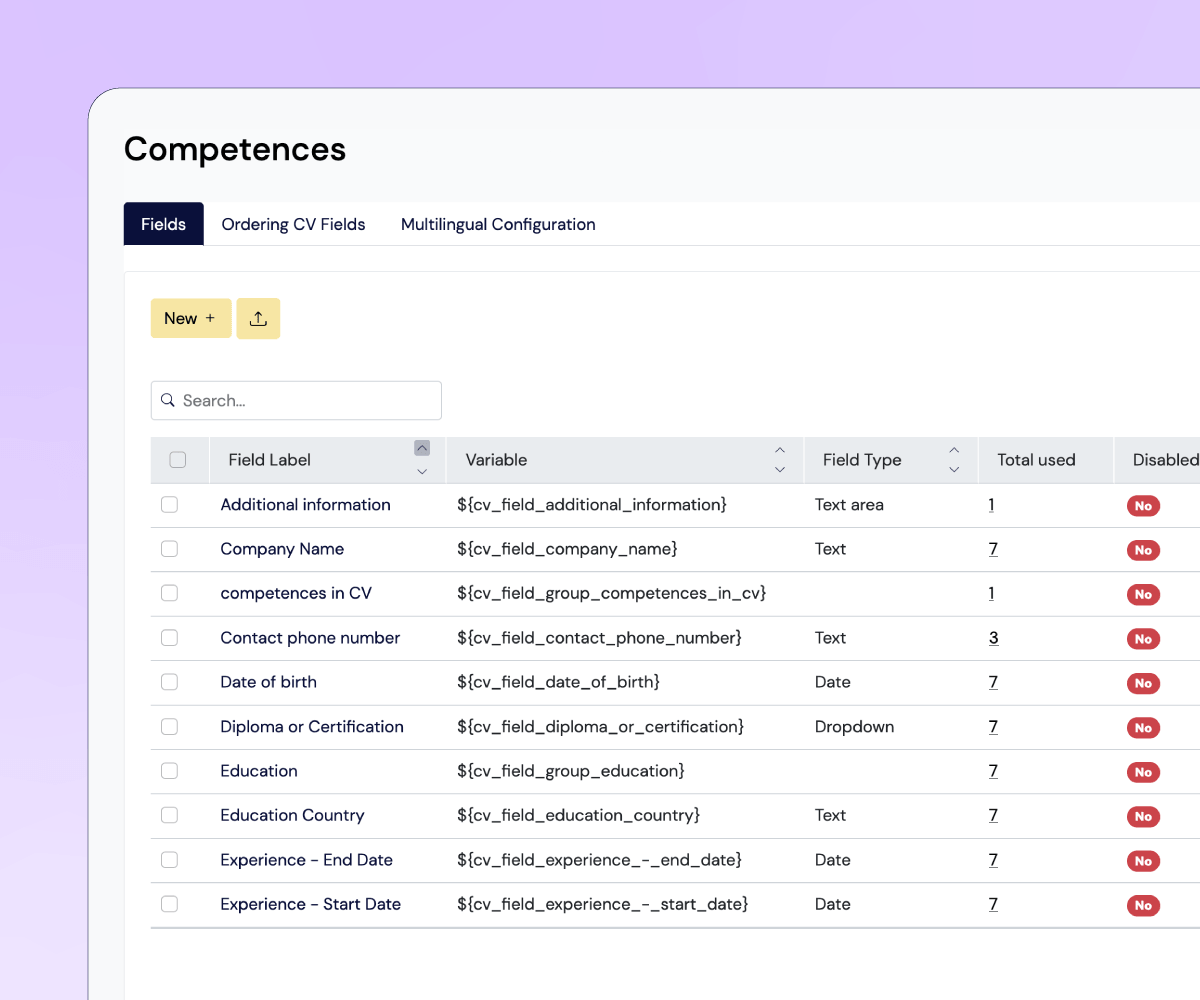Open the Multilingual Configuration tab
Viewport: 1200px width, 1000px height.
[x=498, y=224]
